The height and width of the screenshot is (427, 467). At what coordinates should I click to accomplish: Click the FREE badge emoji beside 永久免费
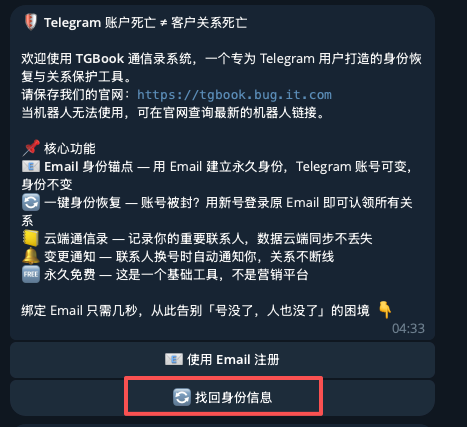31,274
